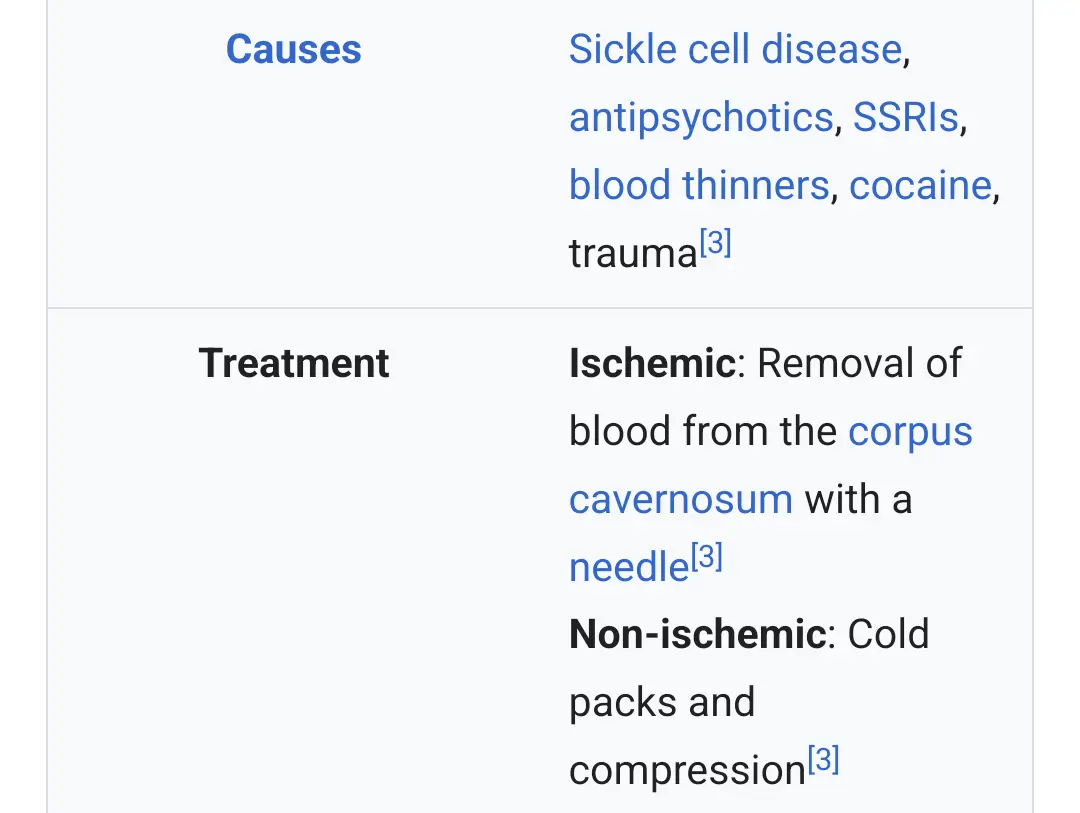Open the Sickle cell disease link
The height and width of the screenshot is (813, 1080).
click(735, 49)
